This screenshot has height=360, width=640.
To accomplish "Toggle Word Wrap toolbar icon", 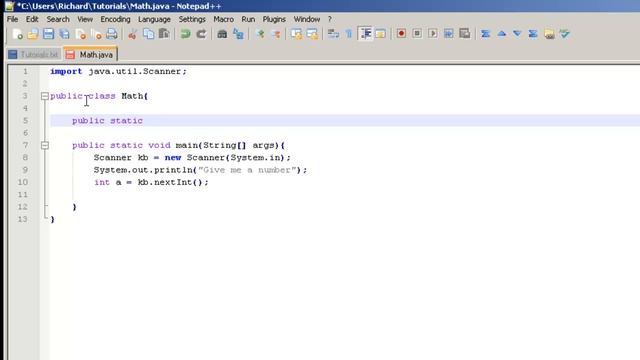I will click(x=333, y=34).
